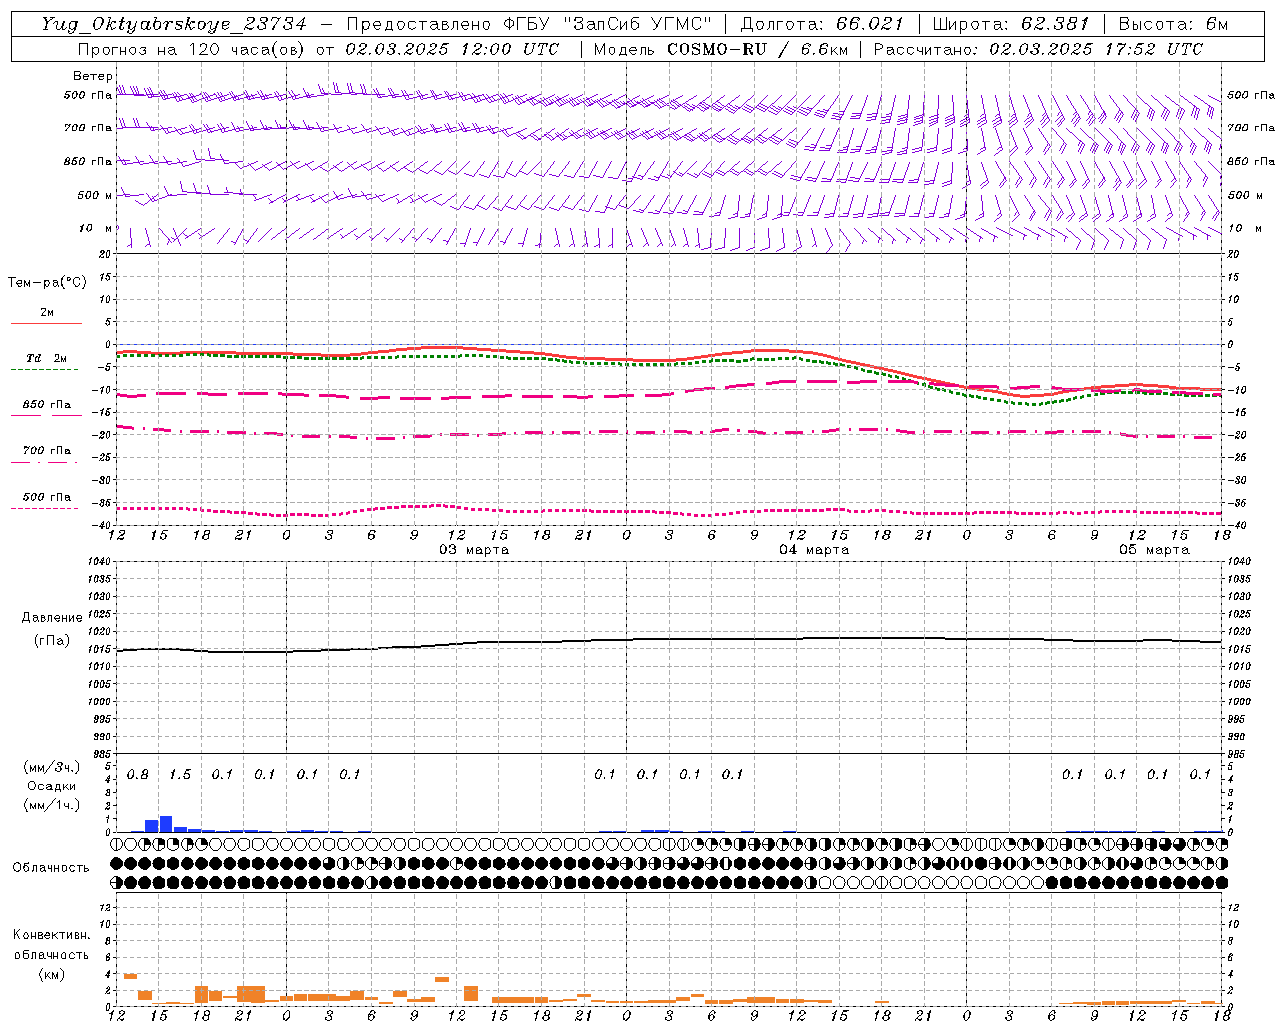Select the 2м temperature legend entry

(x=46, y=313)
